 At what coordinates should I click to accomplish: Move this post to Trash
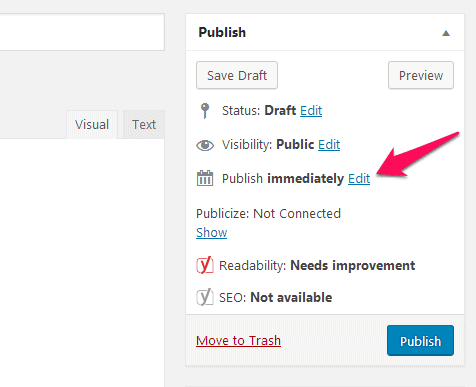click(238, 341)
